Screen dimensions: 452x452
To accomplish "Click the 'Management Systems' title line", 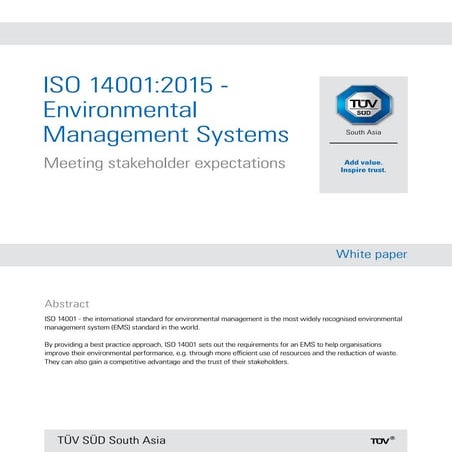I will 166,135.
